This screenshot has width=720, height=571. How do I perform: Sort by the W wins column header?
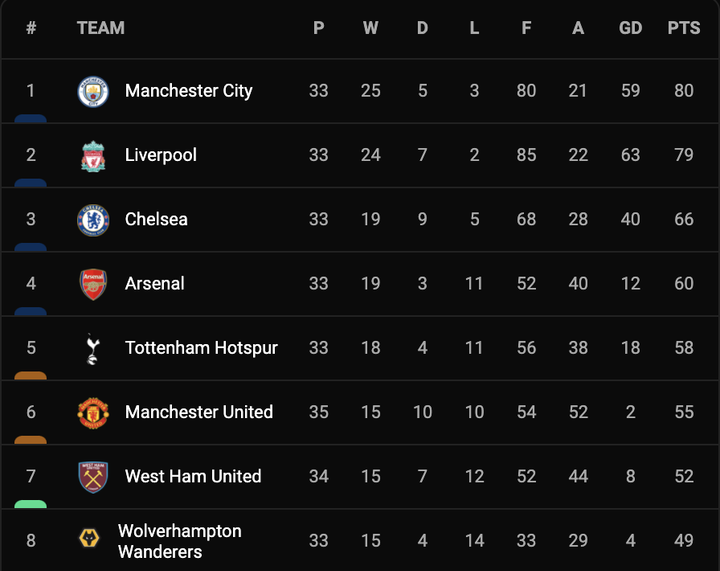point(370,28)
